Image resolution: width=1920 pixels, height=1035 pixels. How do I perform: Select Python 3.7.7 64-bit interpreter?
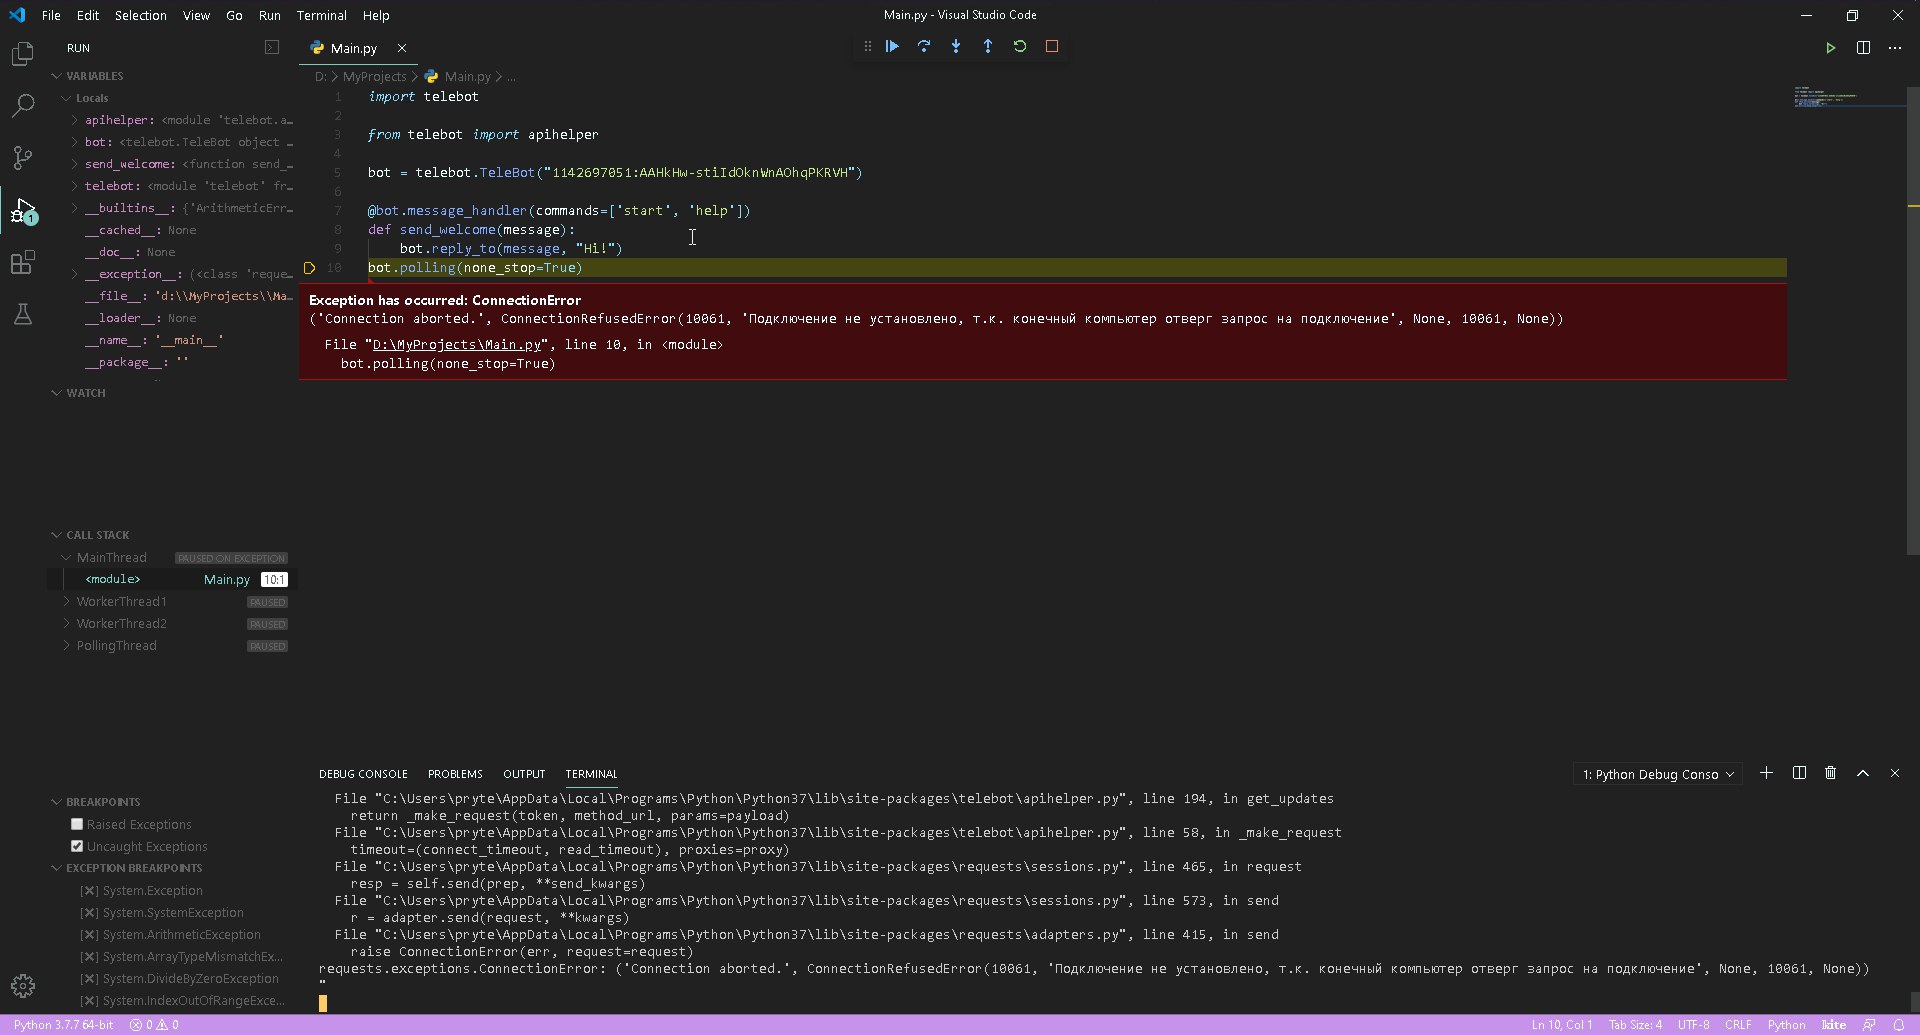63,1025
